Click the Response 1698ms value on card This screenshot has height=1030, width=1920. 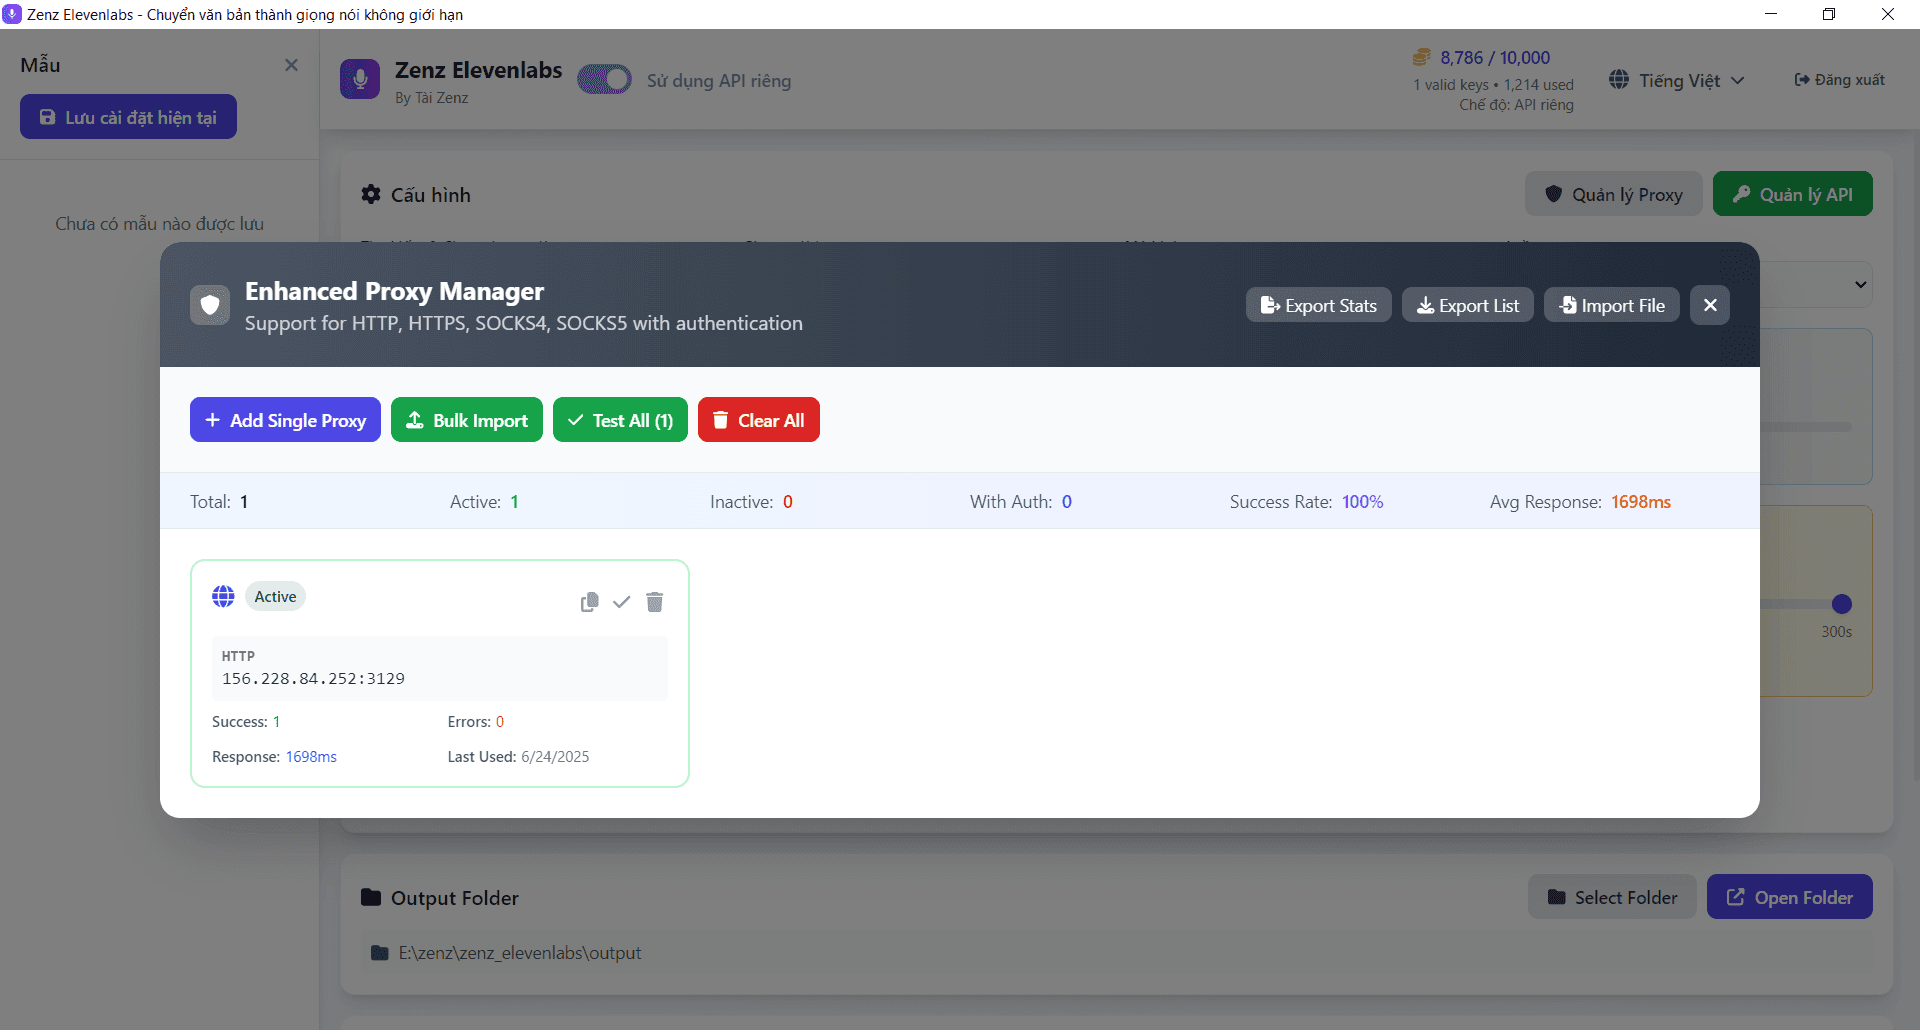pyautogui.click(x=311, y=757)
